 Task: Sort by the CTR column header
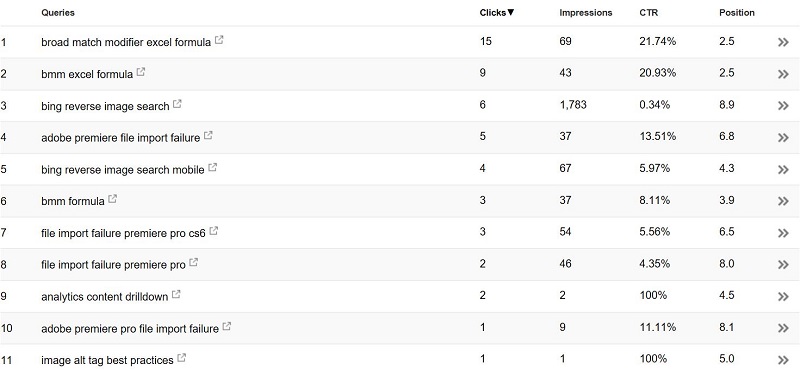(x=648, y=13)
